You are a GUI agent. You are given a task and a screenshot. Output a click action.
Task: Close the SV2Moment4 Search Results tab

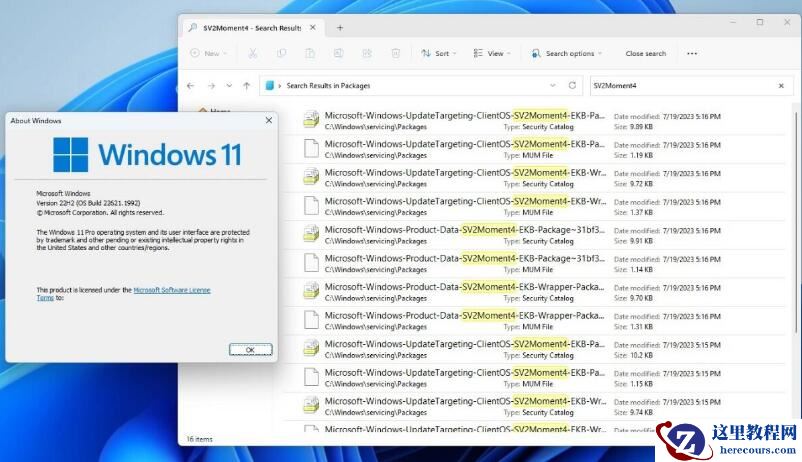313,28
